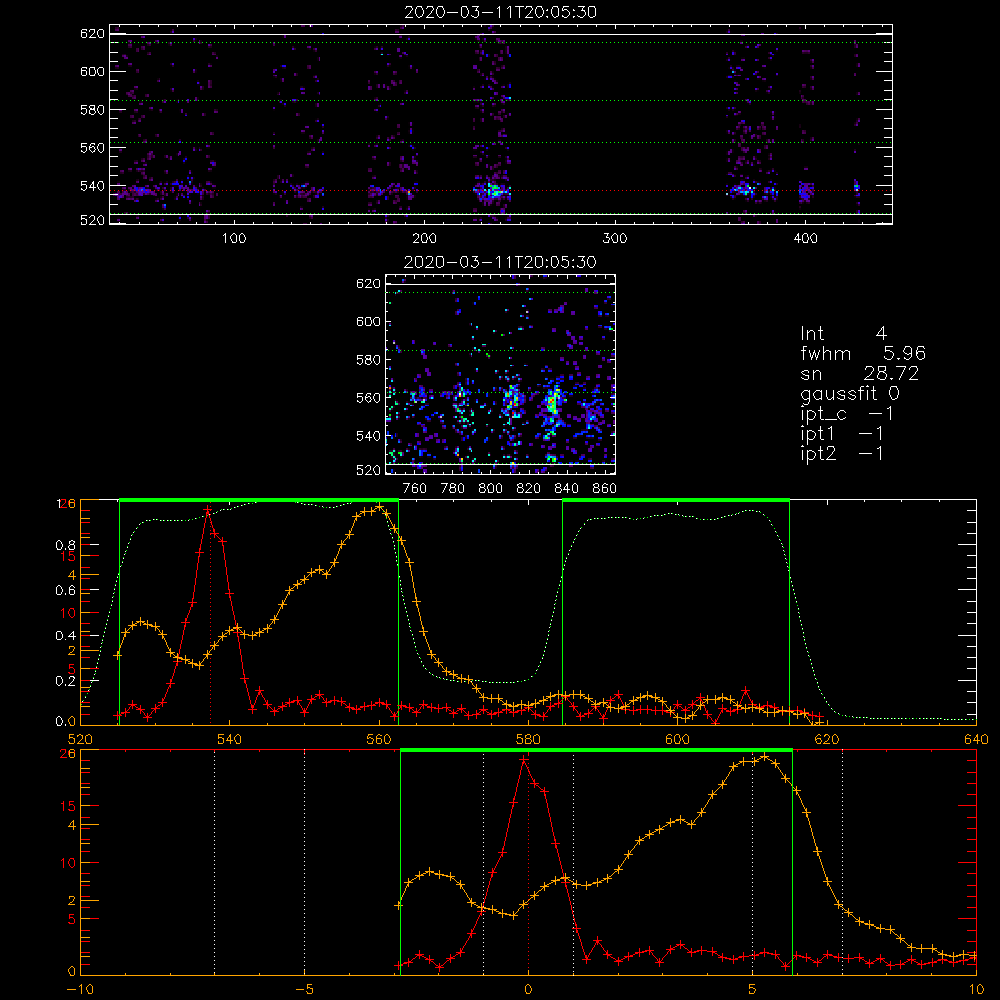Click the top plot title 2020-03-11T20:05:30
The image size is (1000, 1000).
(501, 12)
